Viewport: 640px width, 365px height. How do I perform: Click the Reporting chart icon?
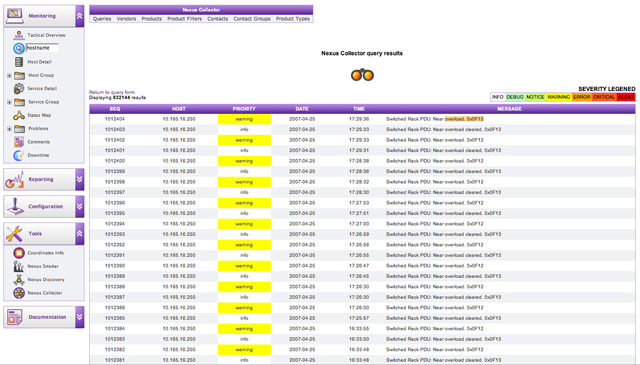[14, 180]
